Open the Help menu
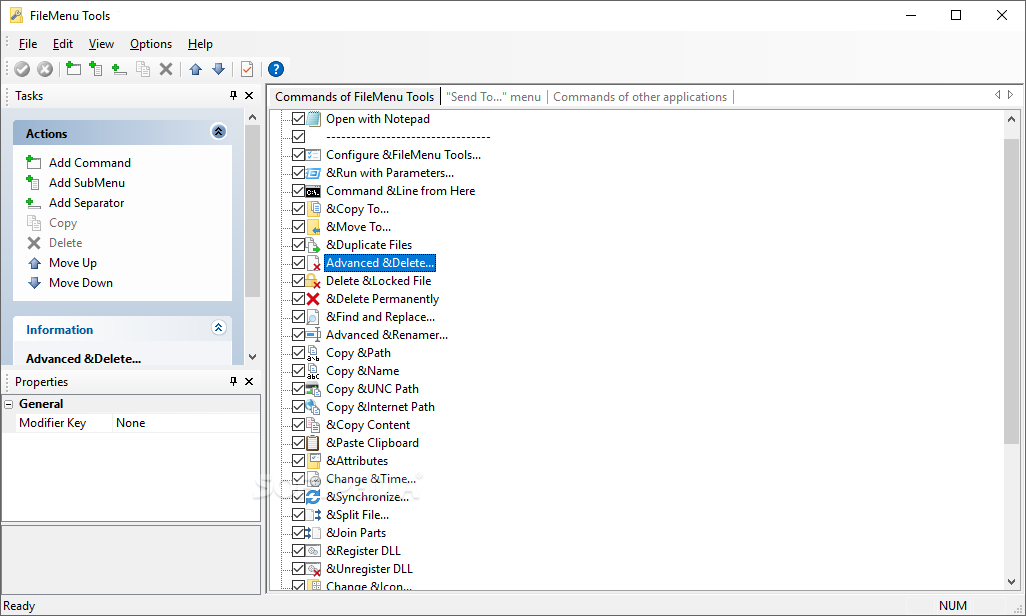 [x=200, y=44]
